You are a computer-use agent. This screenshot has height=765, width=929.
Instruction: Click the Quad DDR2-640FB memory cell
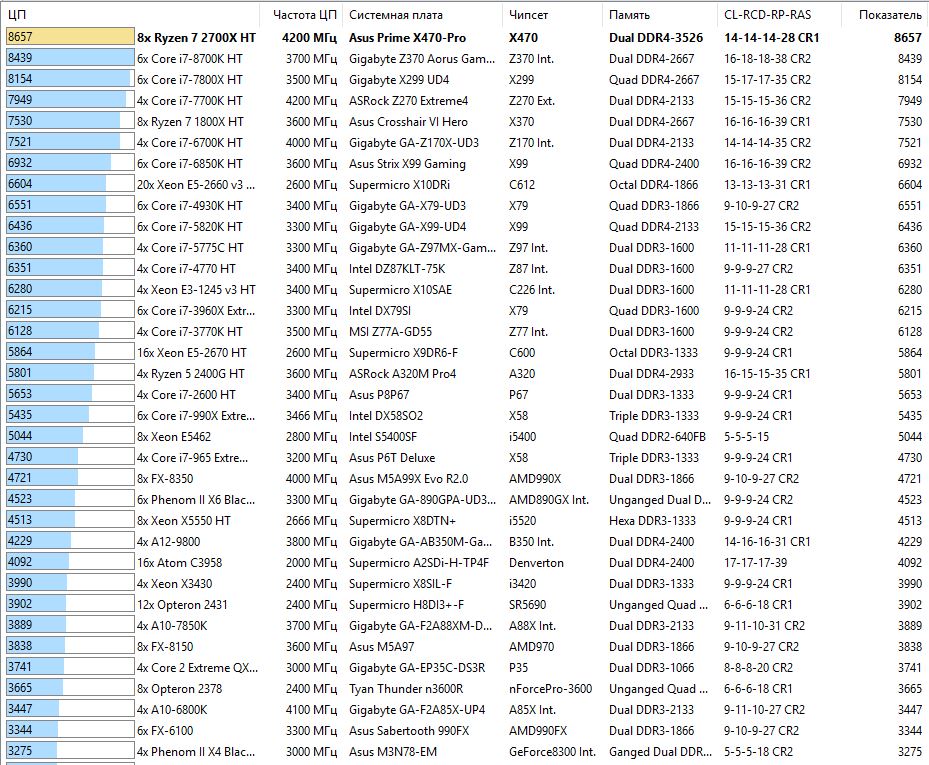pos(657,437)
